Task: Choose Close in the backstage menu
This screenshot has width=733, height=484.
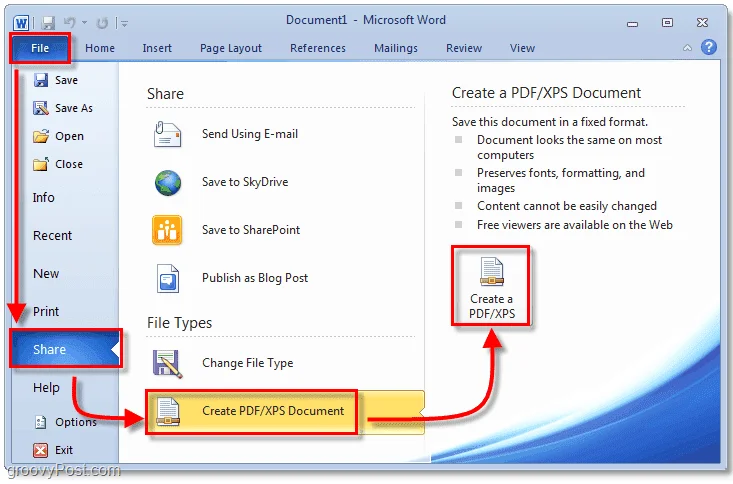Action: (69, 164)
